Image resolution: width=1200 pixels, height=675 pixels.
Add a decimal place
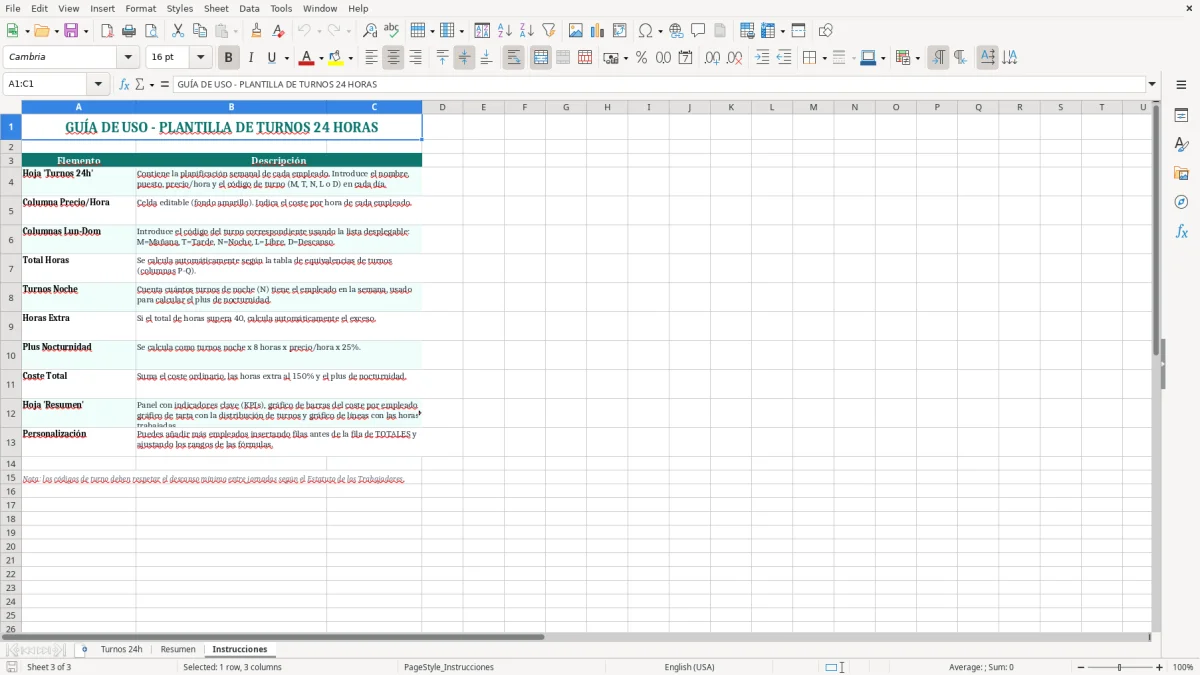pyautogui.click(x=712, y=58)
